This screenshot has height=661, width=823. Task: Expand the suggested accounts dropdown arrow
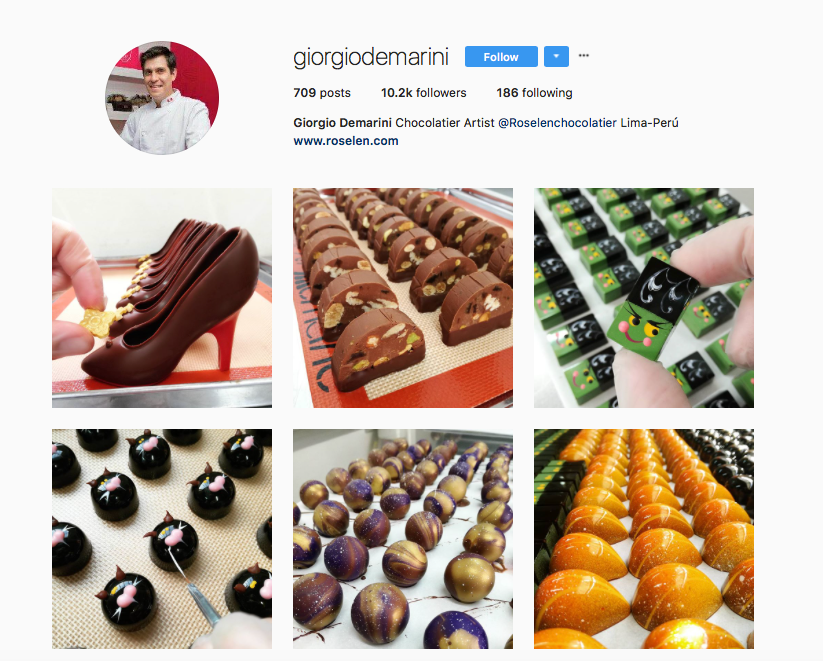[x=556, y=57]
